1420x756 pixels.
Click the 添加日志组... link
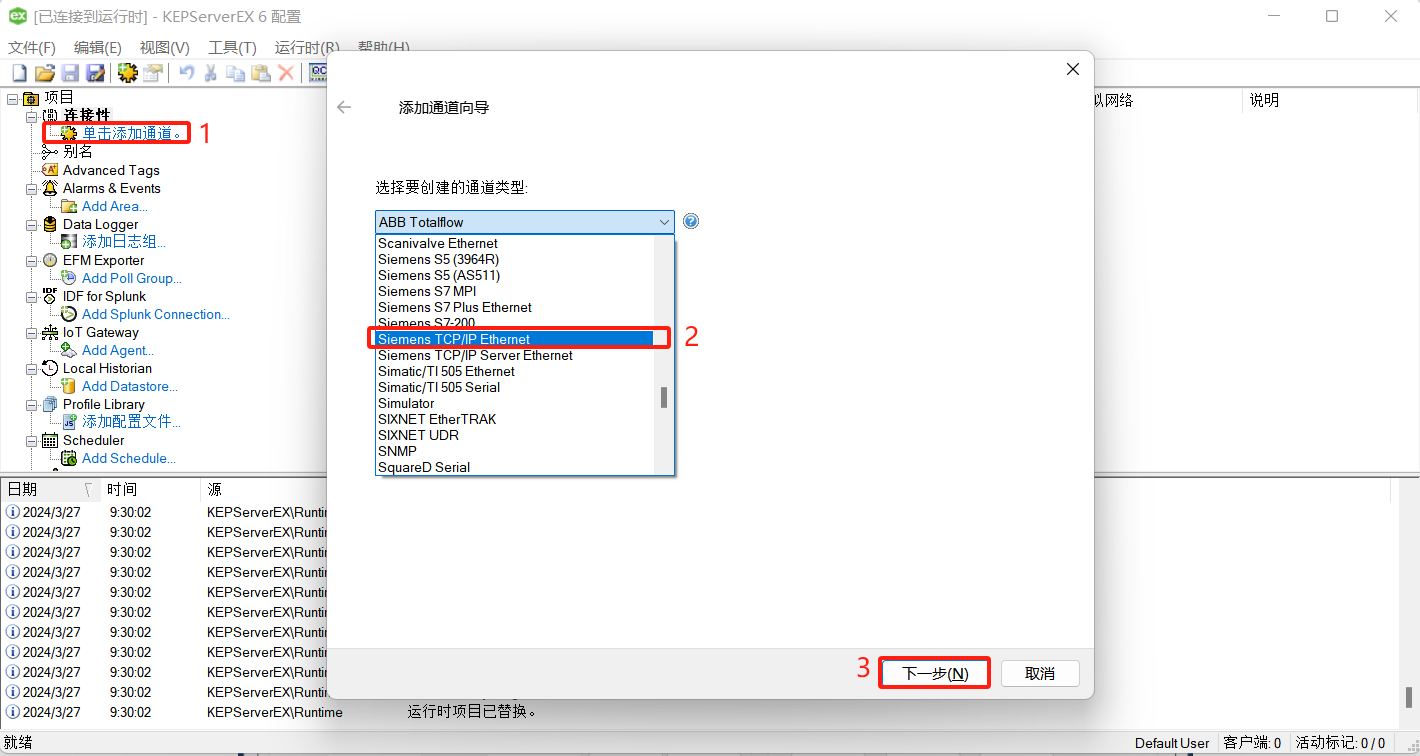tap(123, 242)
